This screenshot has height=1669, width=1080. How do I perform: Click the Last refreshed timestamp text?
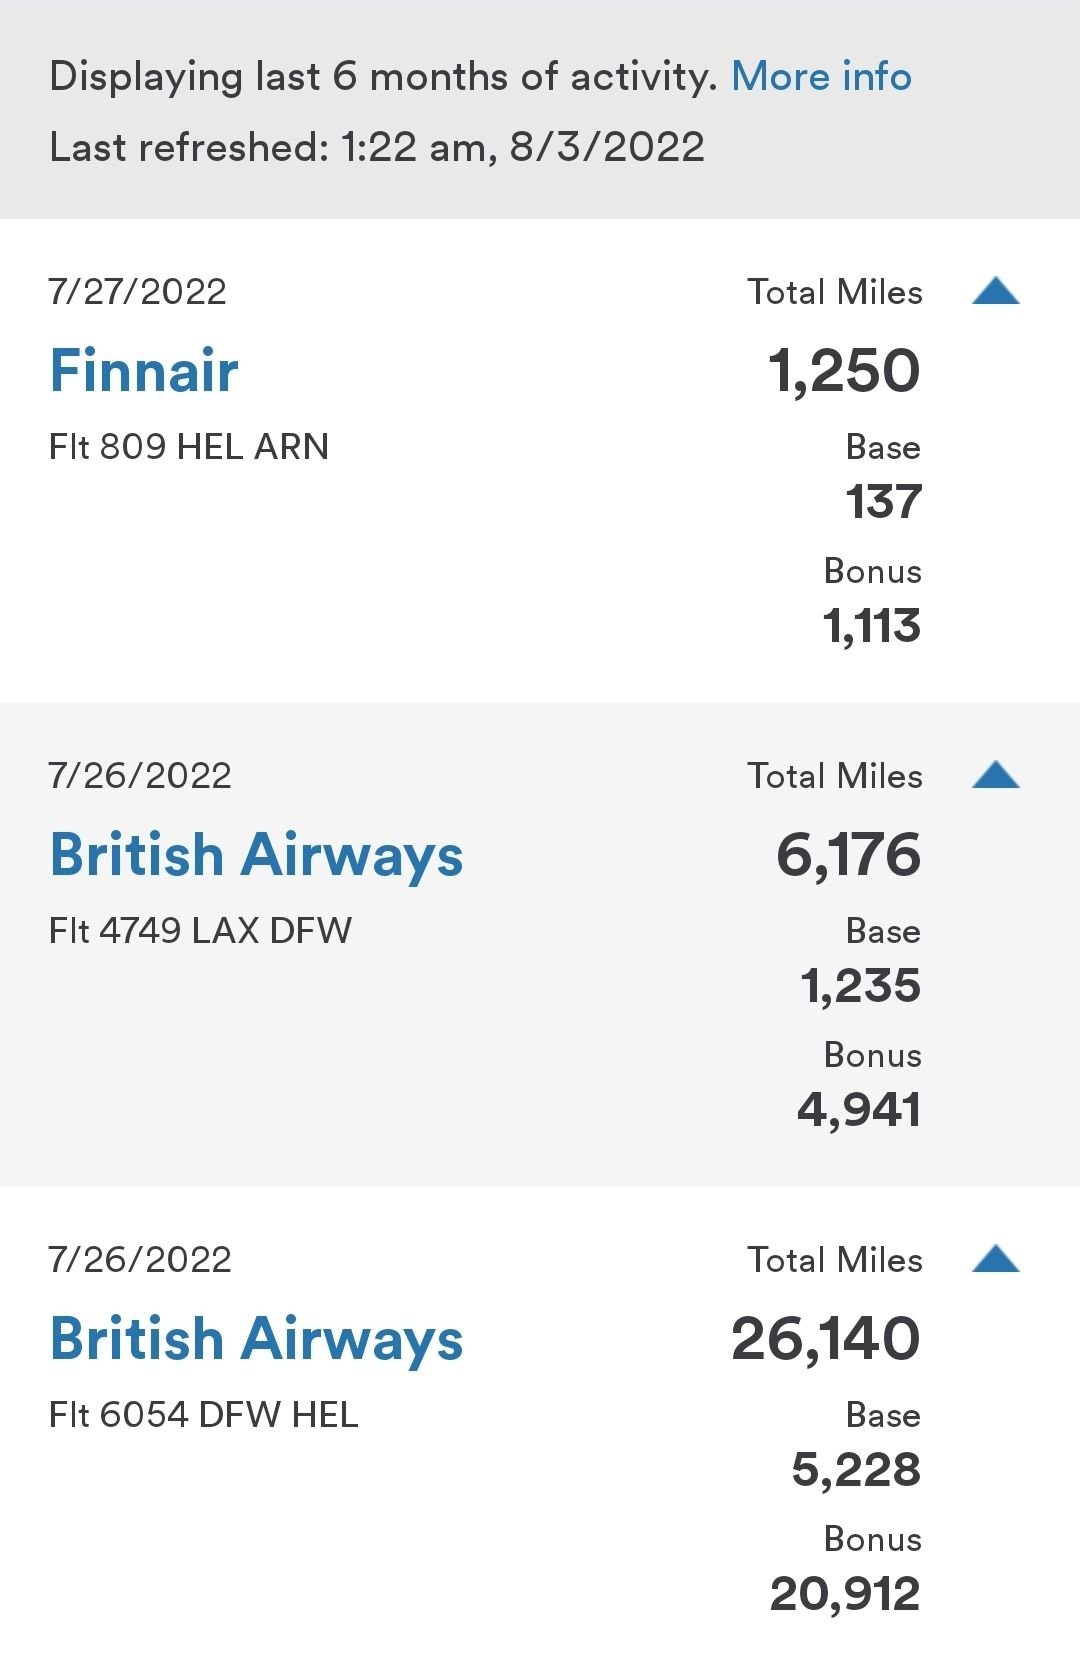377,148
